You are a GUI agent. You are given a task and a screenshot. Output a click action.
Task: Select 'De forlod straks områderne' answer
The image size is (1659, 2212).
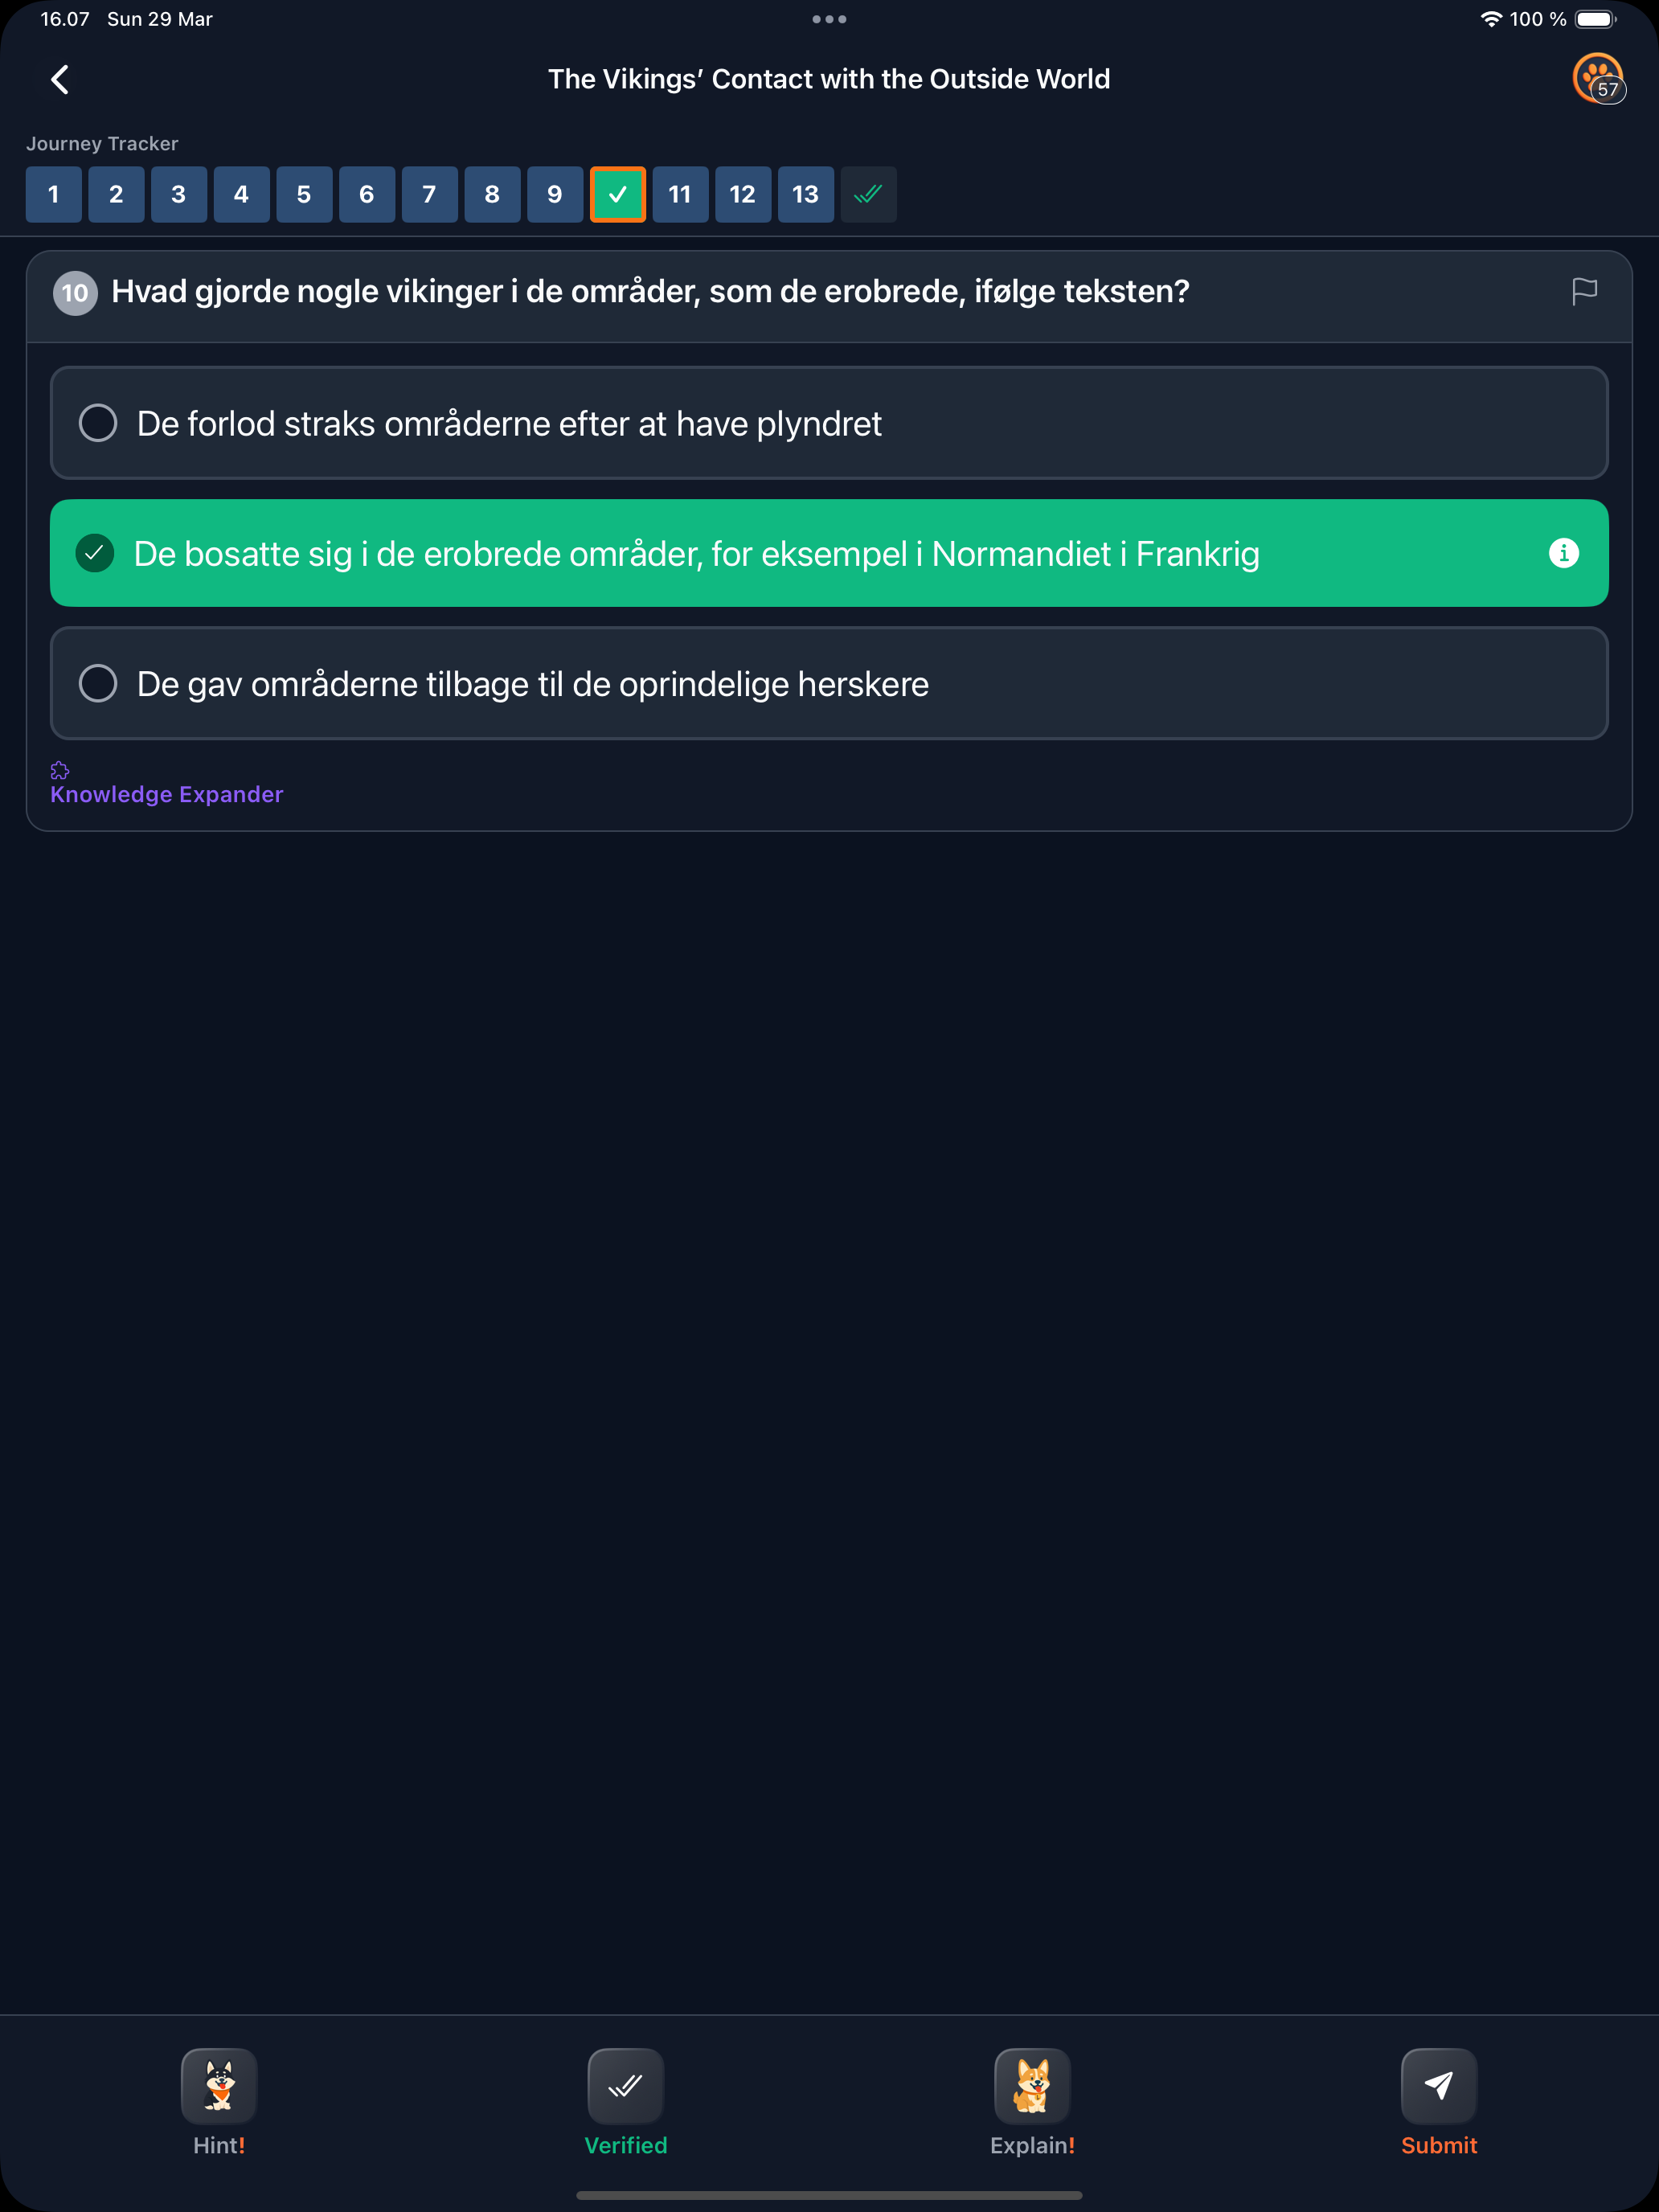click(x=829, y=423)
